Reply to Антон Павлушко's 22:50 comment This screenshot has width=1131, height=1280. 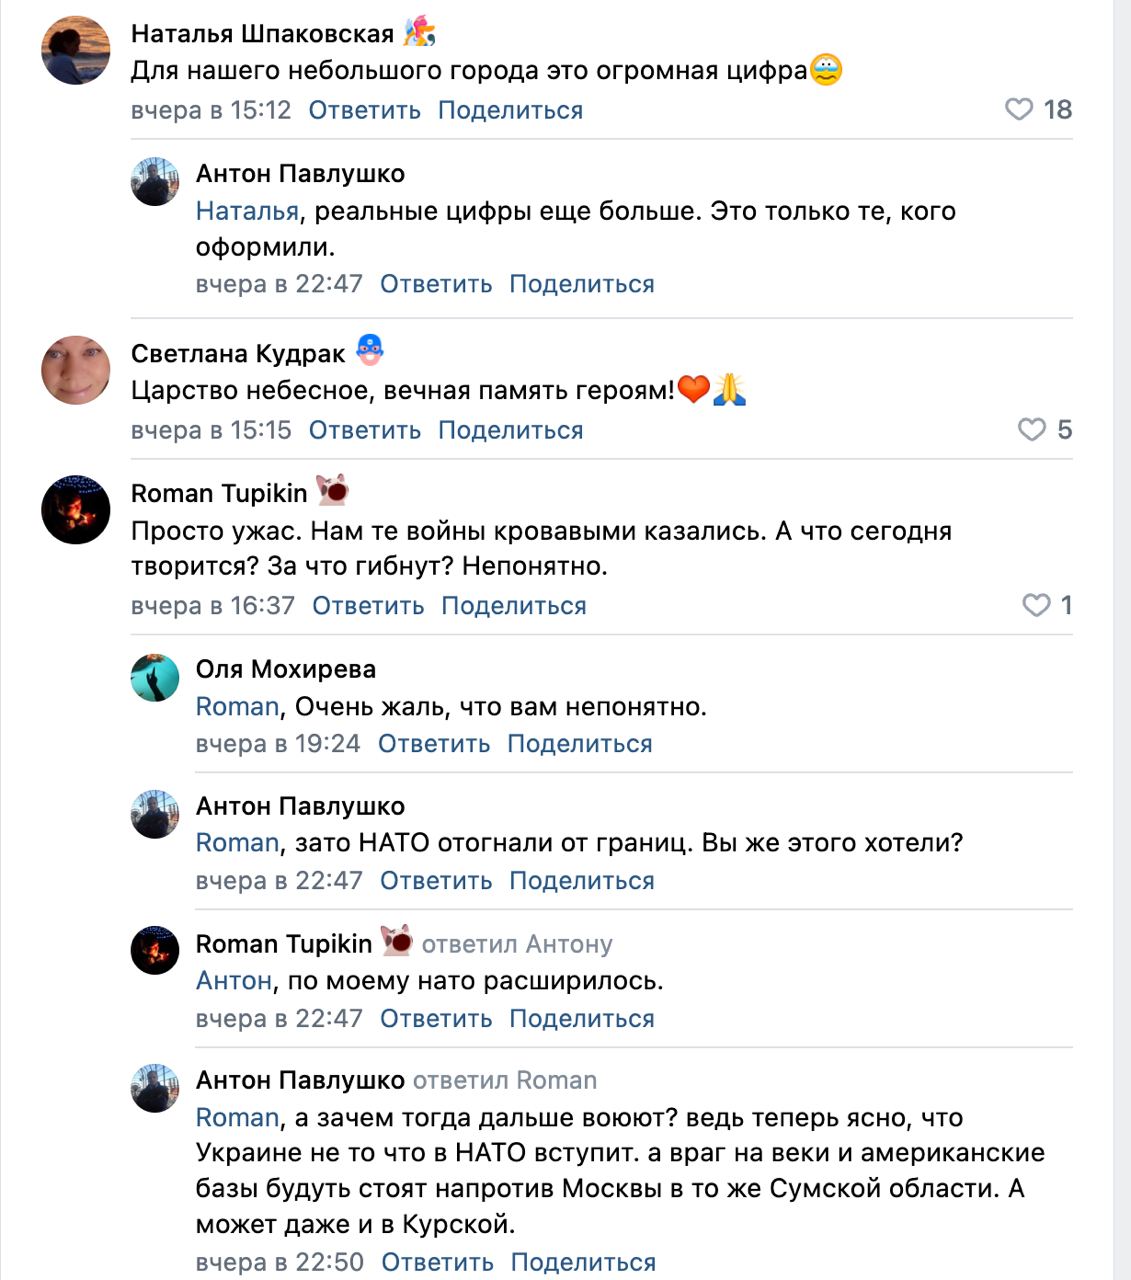point(437,1262)
